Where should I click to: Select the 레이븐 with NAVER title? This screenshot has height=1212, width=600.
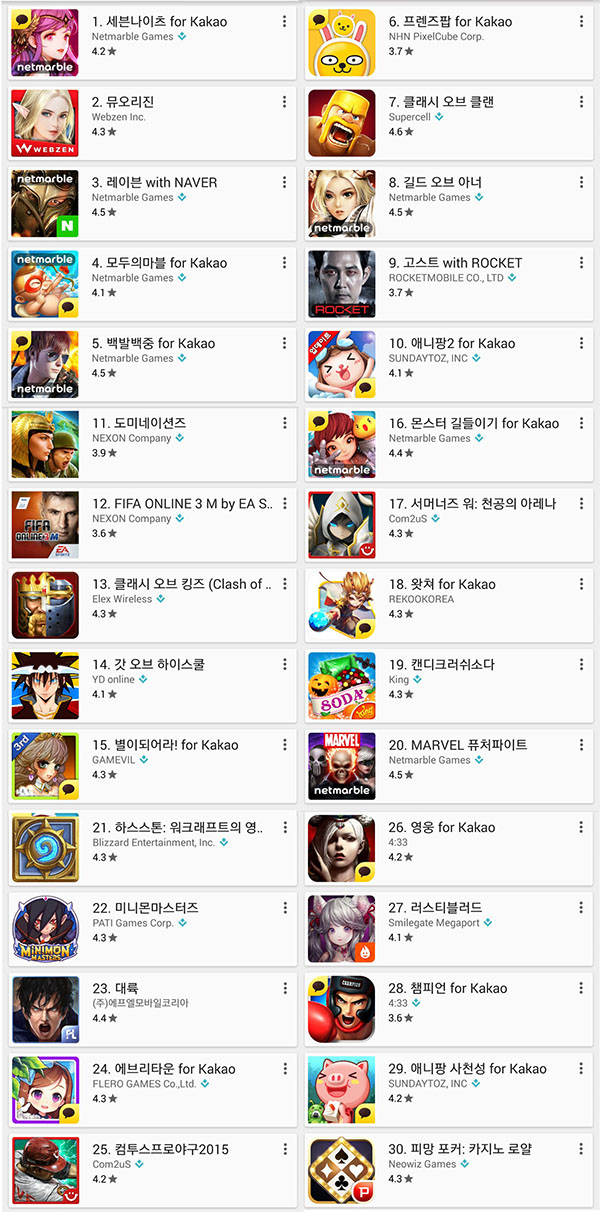[154, 182]
